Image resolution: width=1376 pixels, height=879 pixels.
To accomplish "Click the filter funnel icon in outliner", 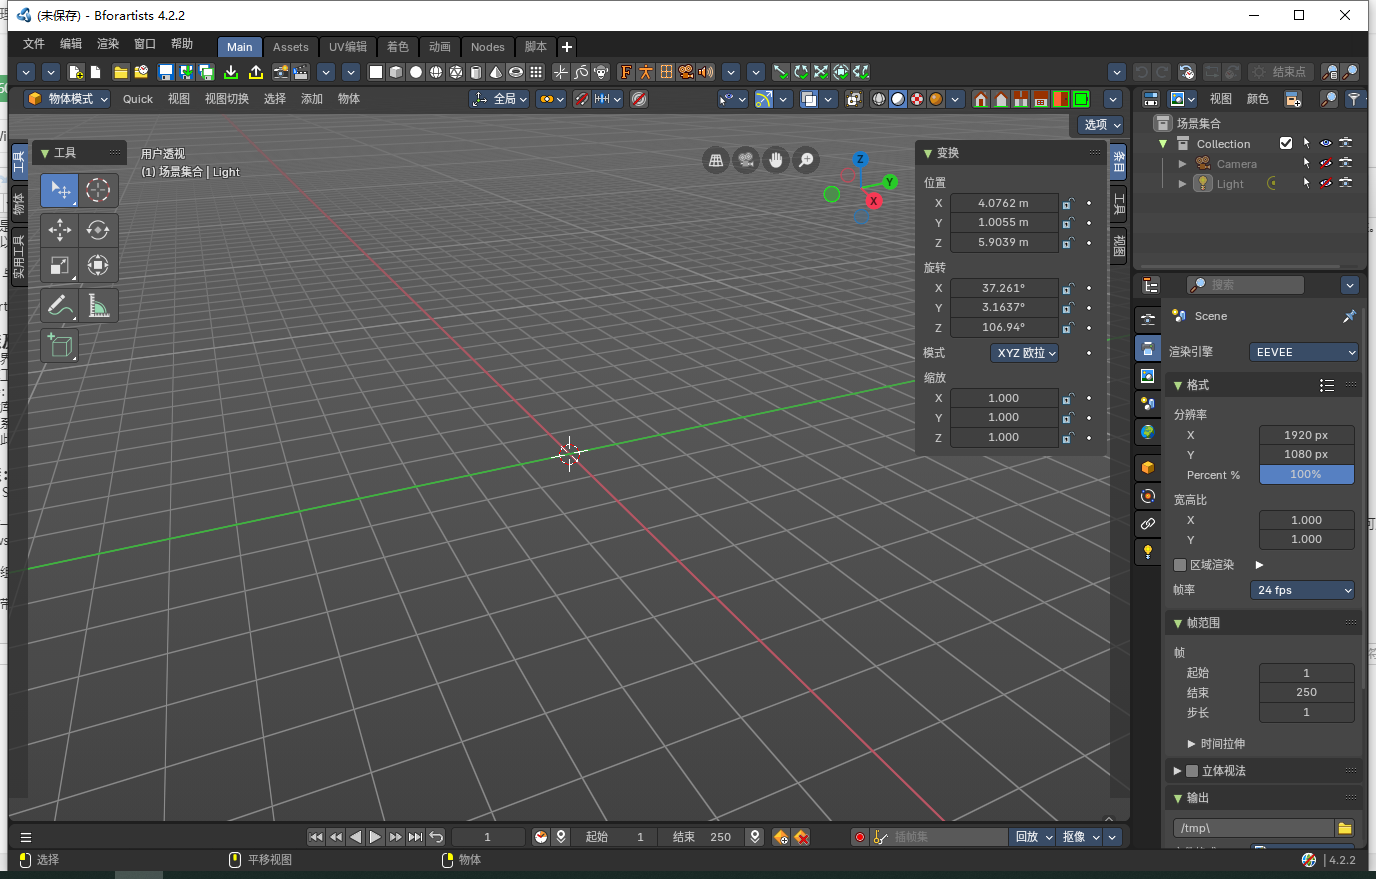I will [1354, 99].
